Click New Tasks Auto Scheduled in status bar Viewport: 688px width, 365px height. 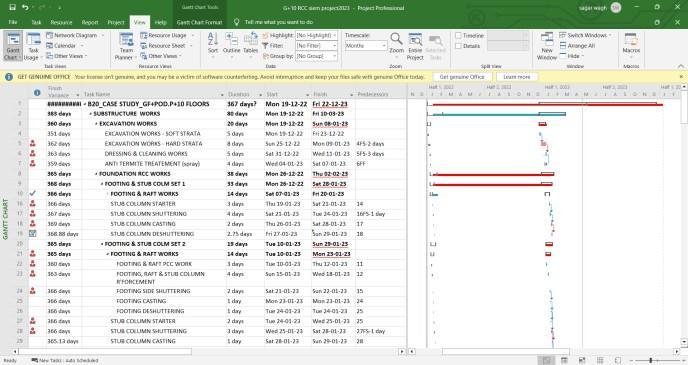tap(65, 361)
